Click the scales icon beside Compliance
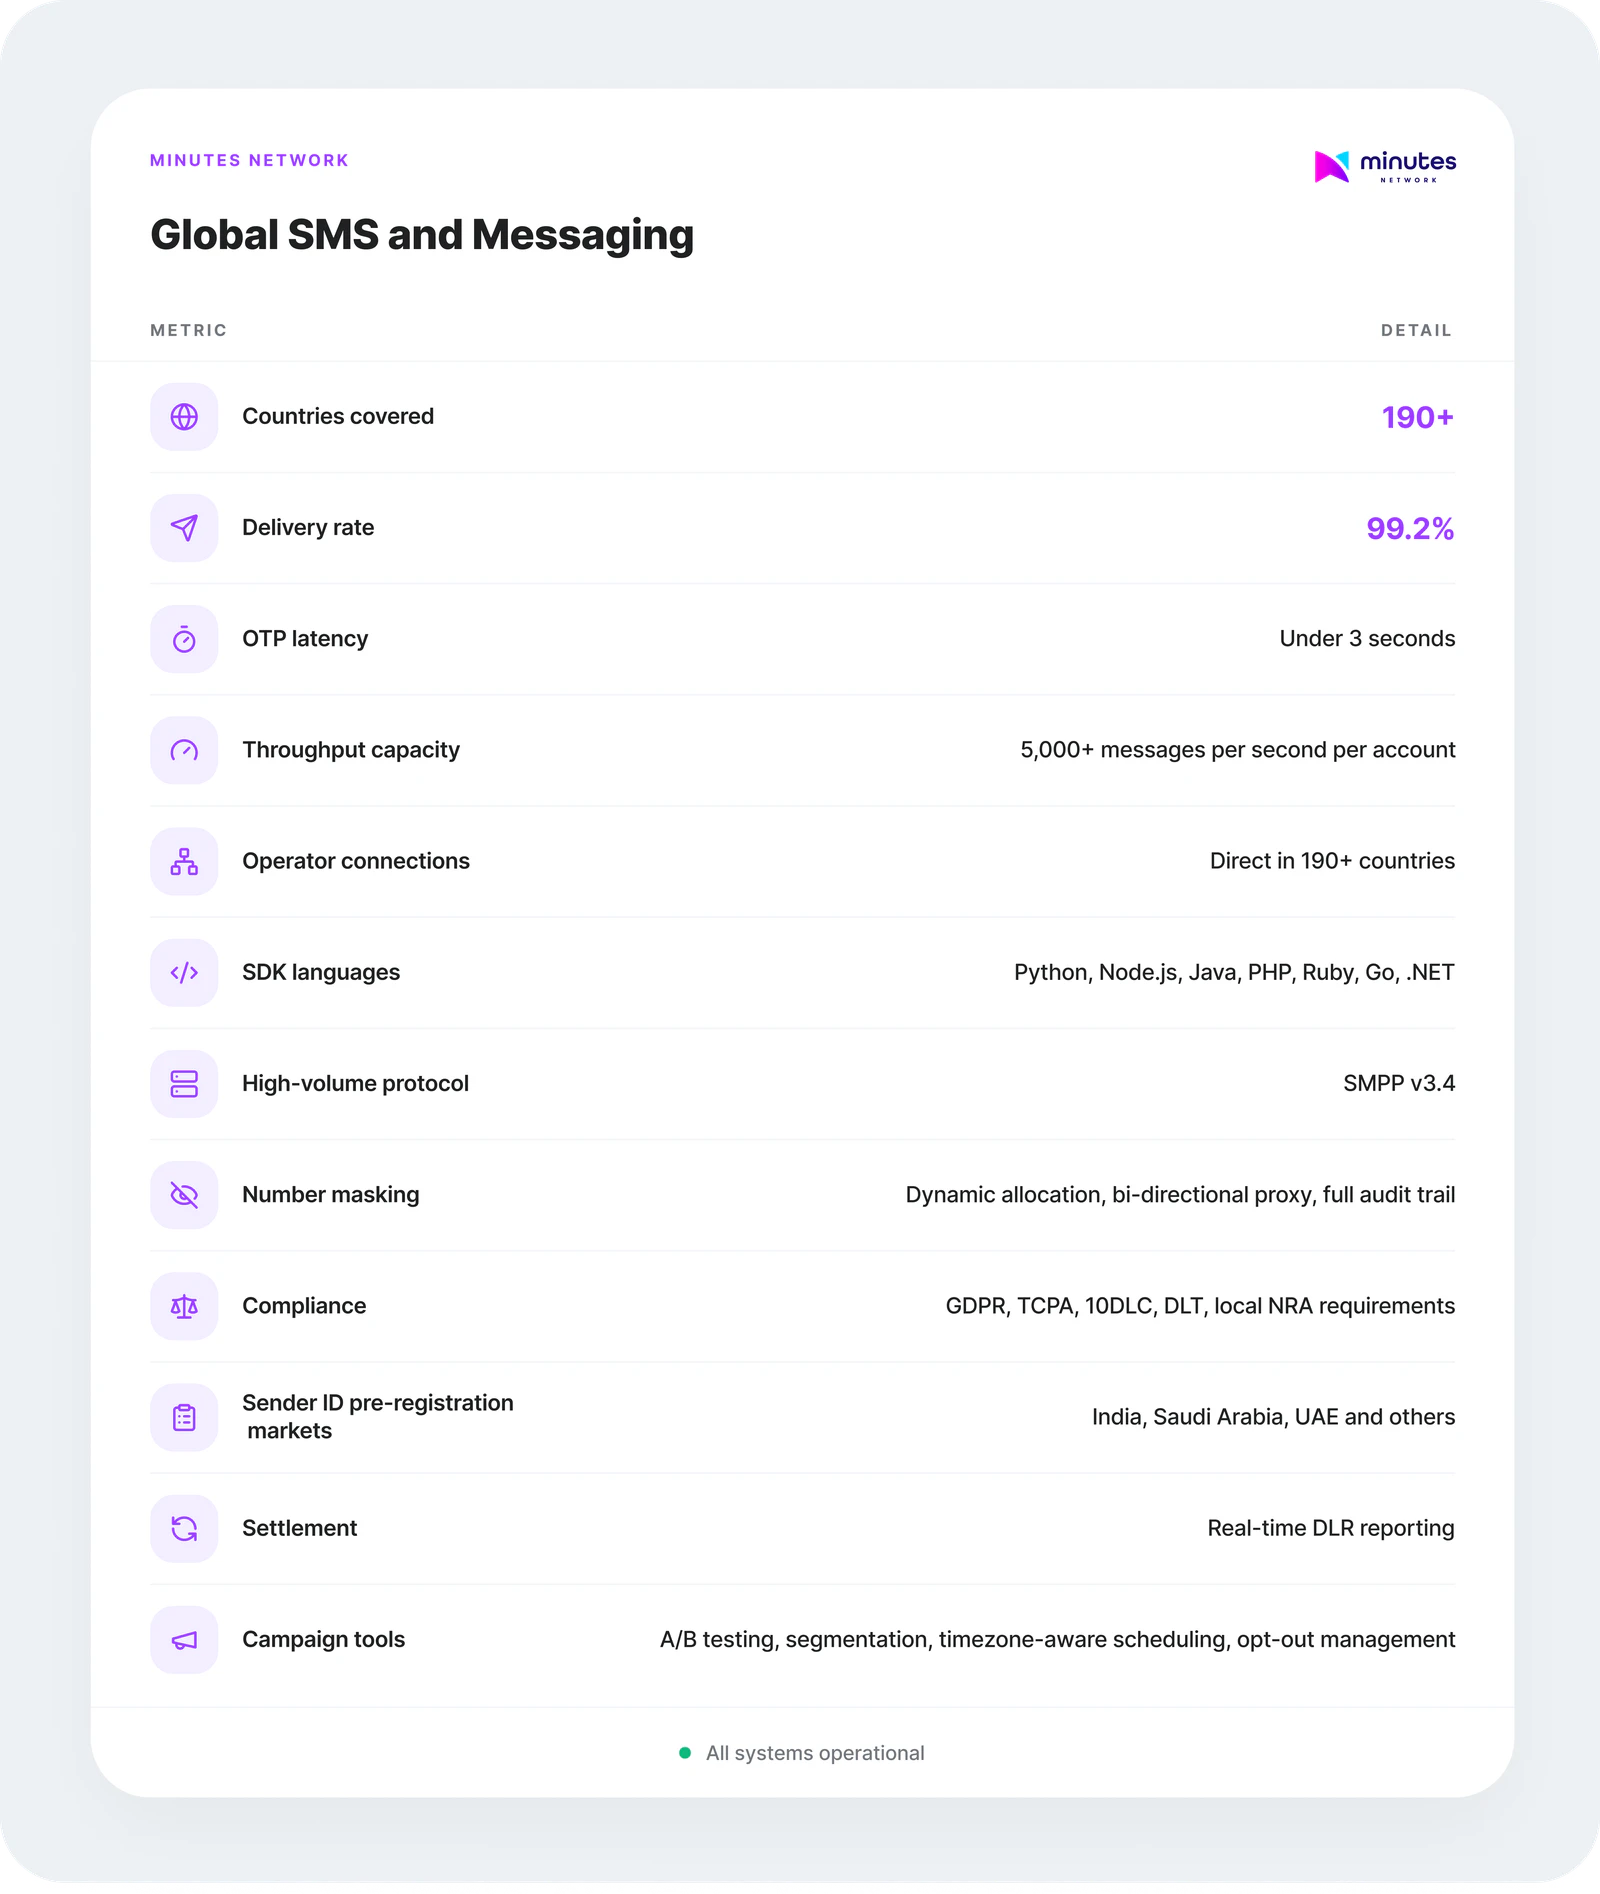This screenshot has width=1600, height=1894. [184, 1306]
